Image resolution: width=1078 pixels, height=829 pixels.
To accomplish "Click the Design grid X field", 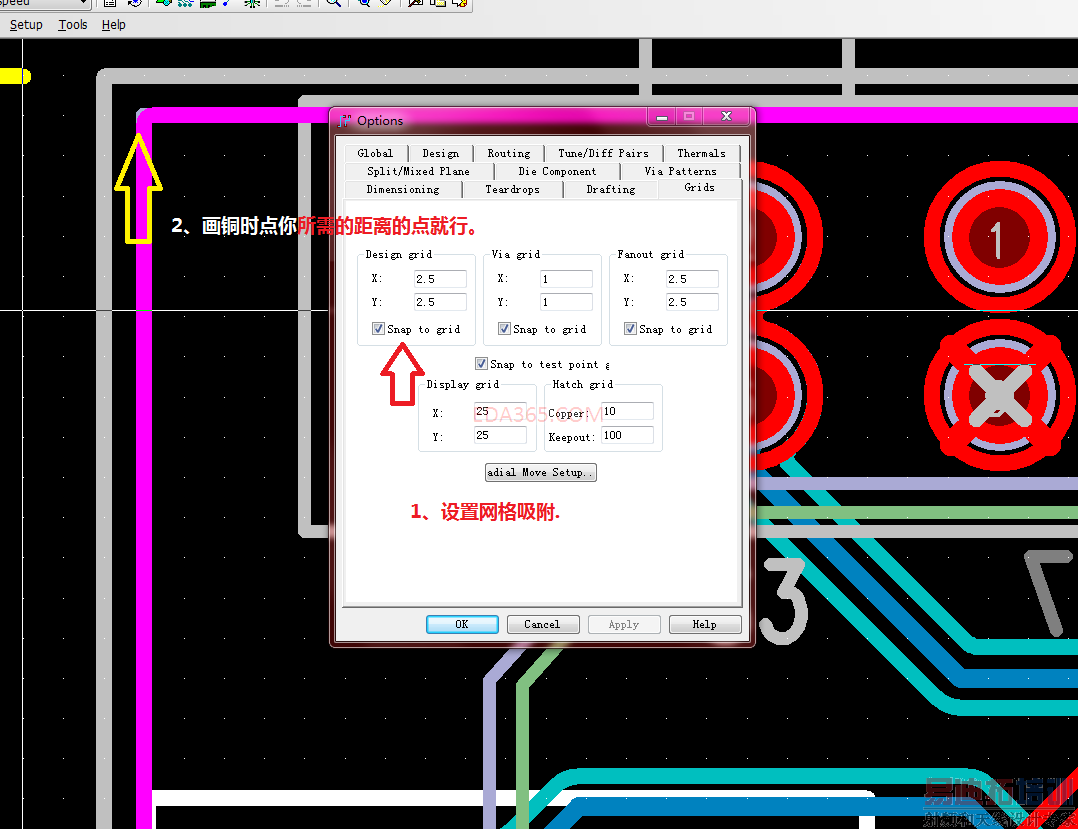I will [x=440, y=278].
